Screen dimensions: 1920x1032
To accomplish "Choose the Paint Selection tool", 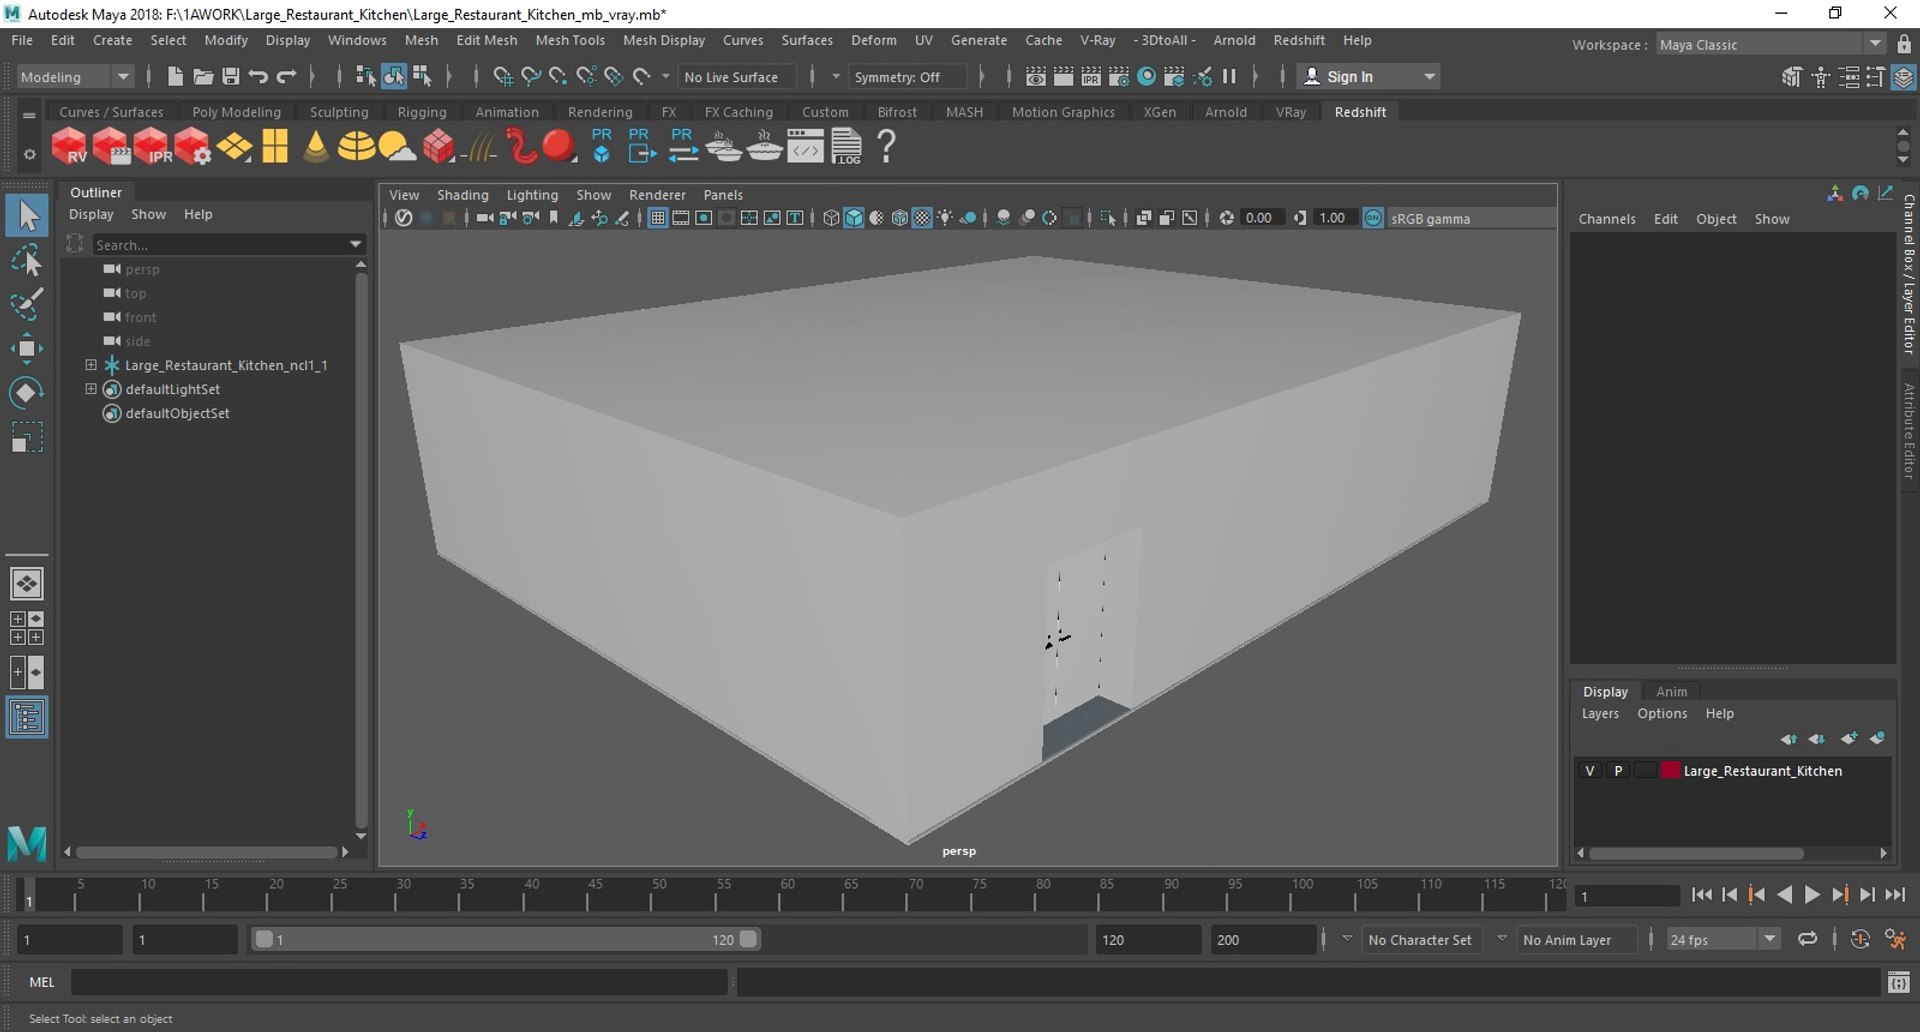I will [27, 303].
